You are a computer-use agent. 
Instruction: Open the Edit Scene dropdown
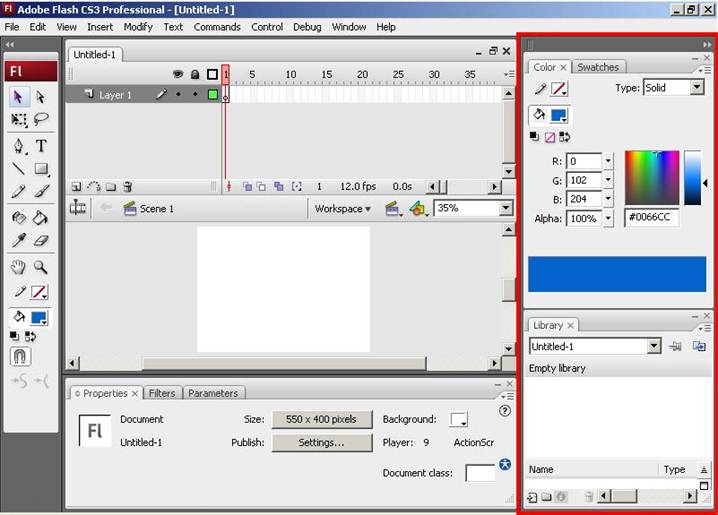[392, 209]
